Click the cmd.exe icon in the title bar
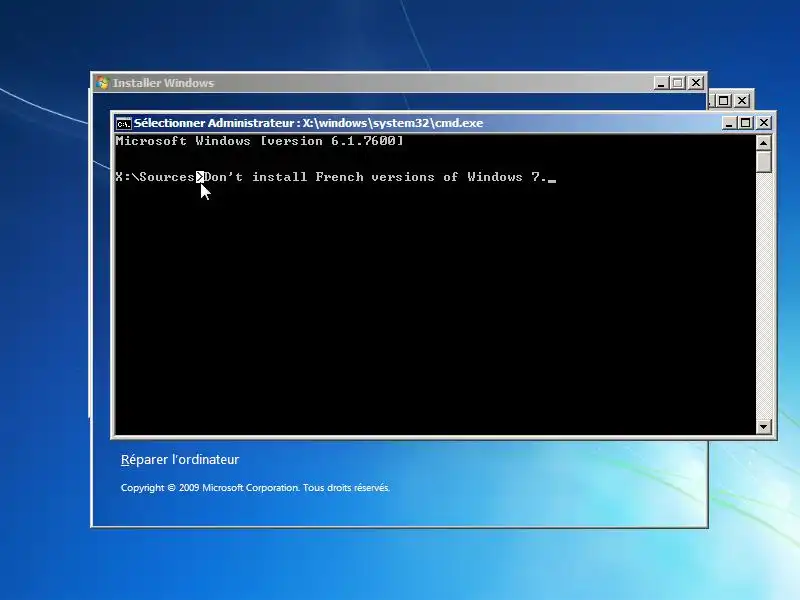 [123, 123]
